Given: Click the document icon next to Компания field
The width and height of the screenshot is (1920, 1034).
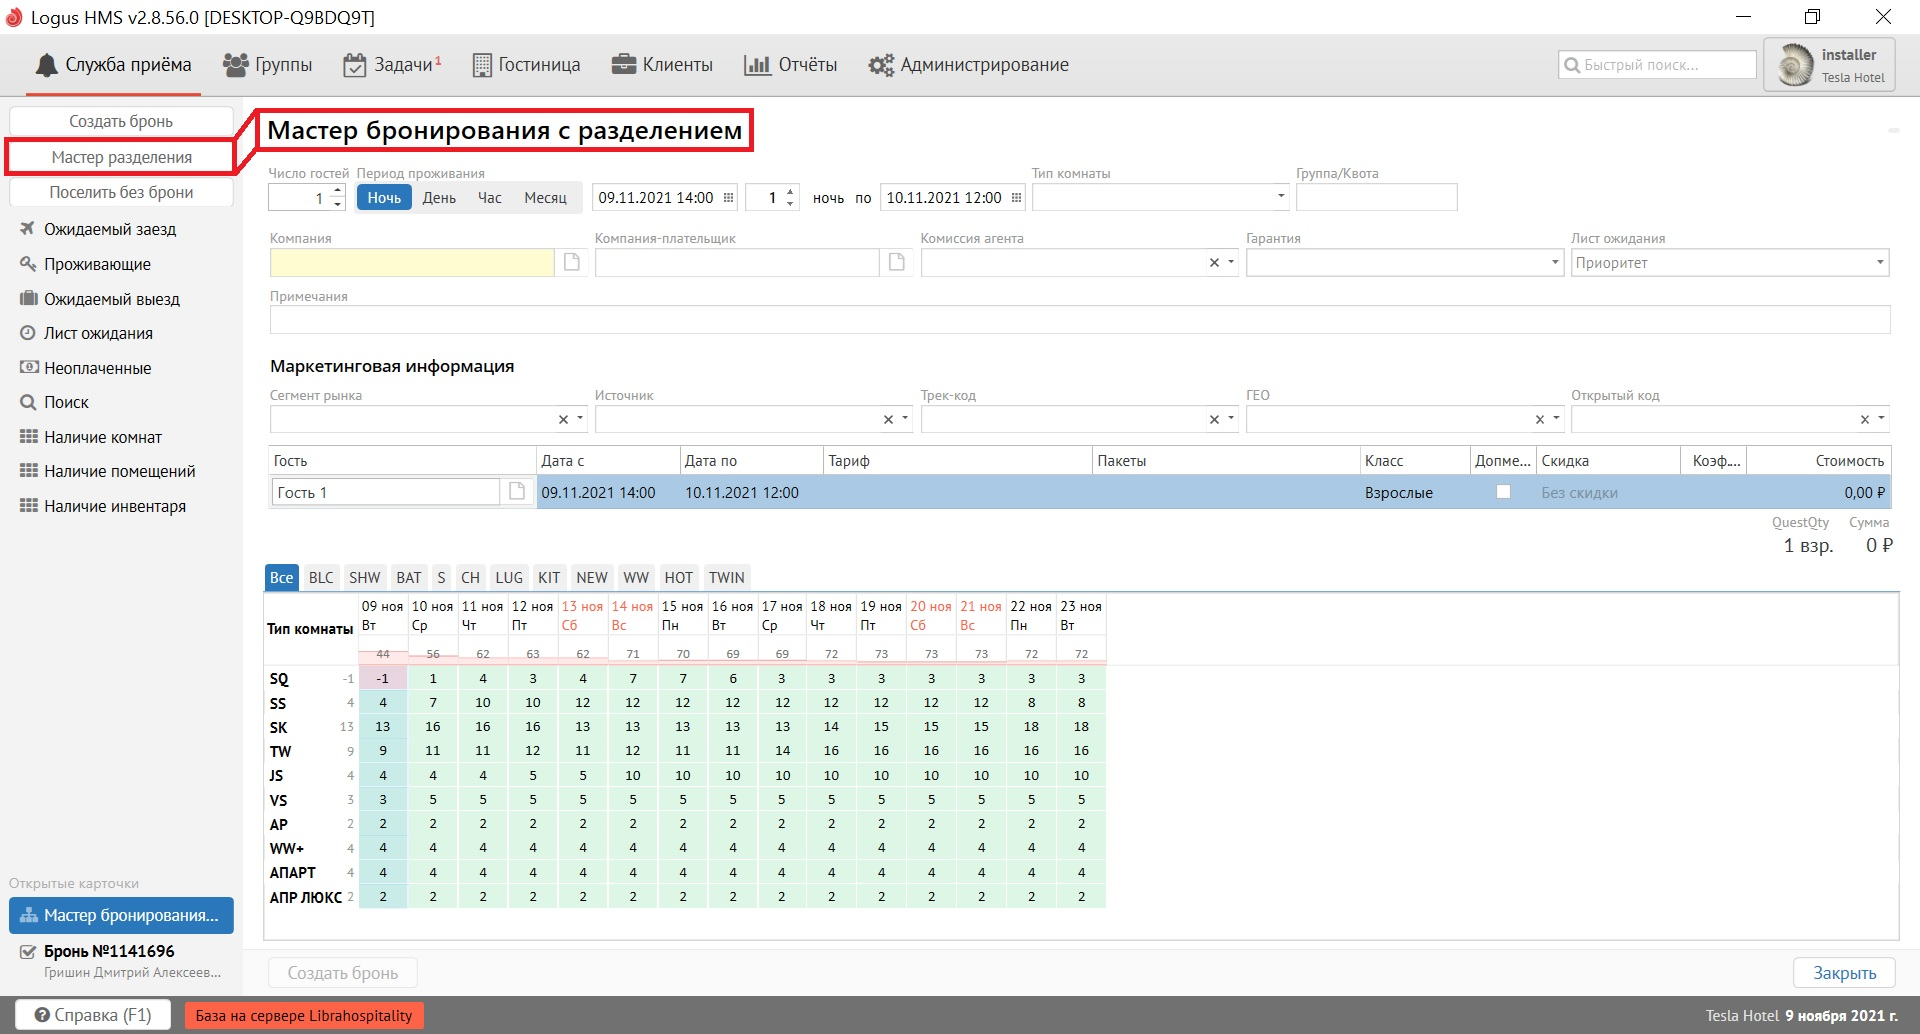Looking at the screenshot, I should pyautogui.click(x=572, y=262).
